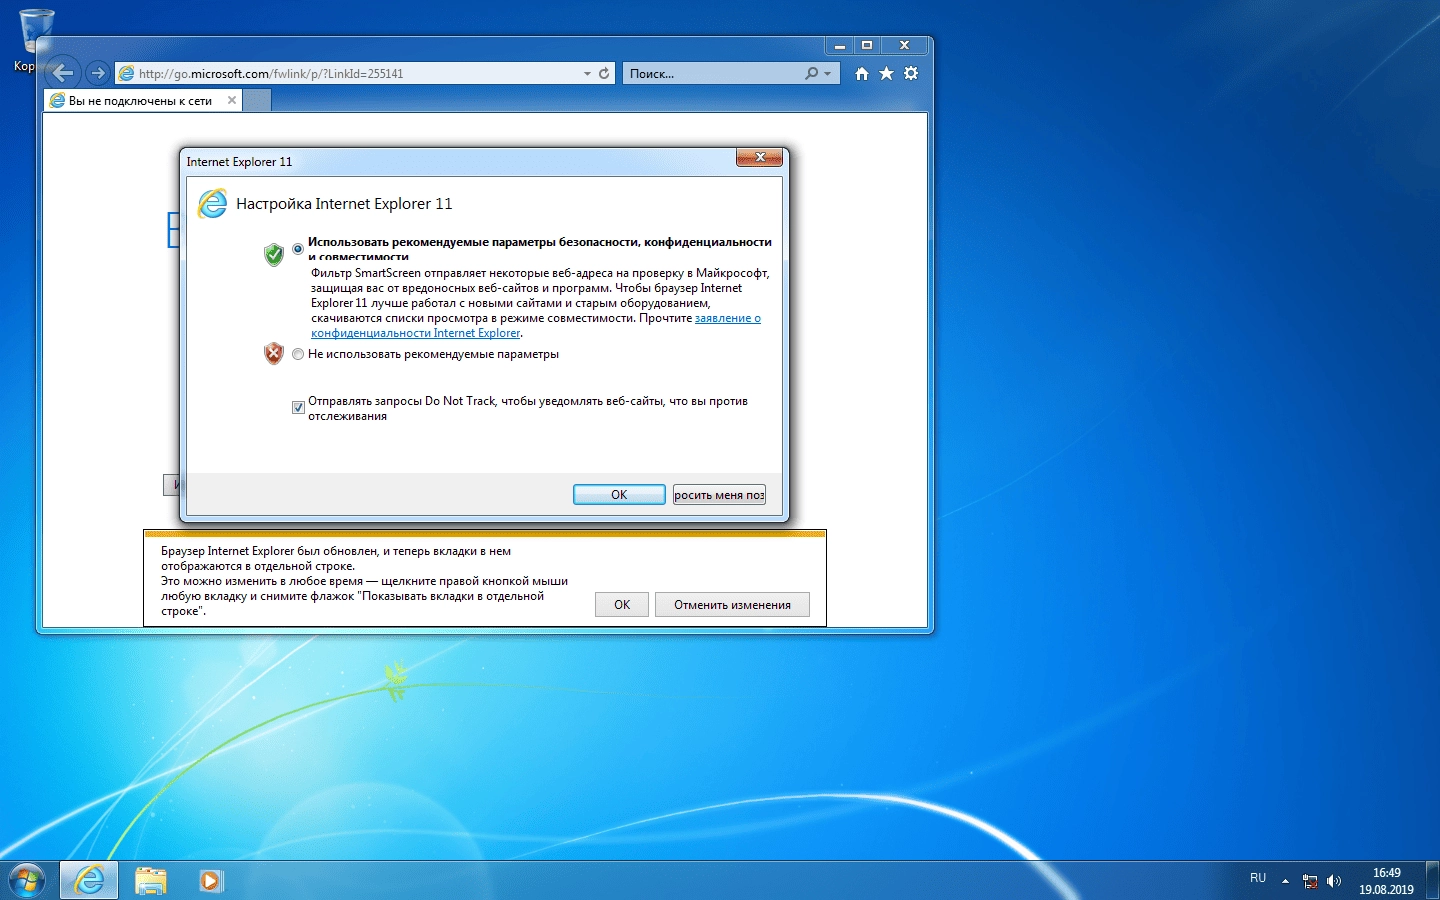Click the magnifier search icon

[811, 73]
